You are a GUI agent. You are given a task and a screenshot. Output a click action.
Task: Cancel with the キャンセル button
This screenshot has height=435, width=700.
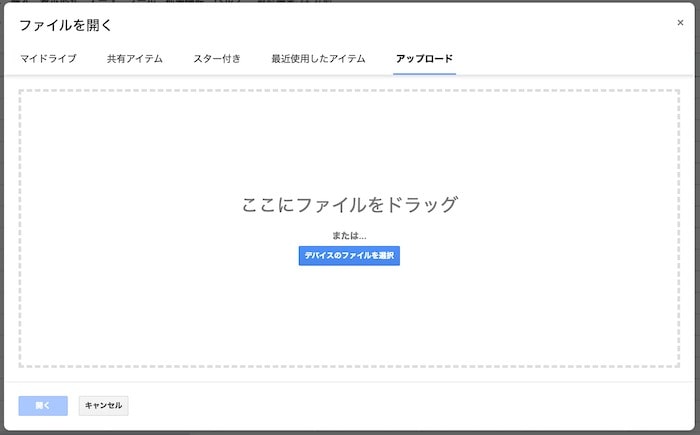click(x=104, y=406)
